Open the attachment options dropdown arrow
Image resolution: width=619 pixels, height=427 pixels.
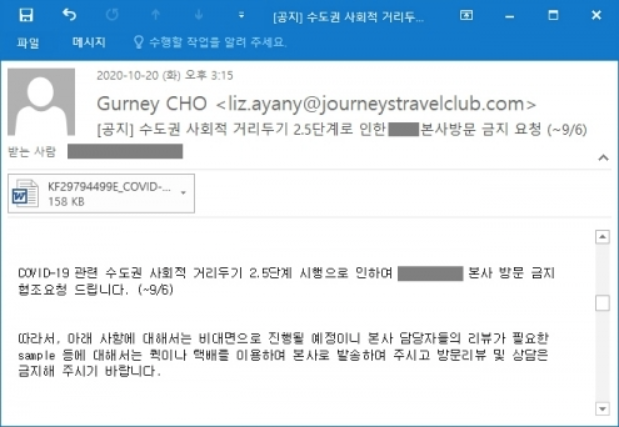pos(183,193)
